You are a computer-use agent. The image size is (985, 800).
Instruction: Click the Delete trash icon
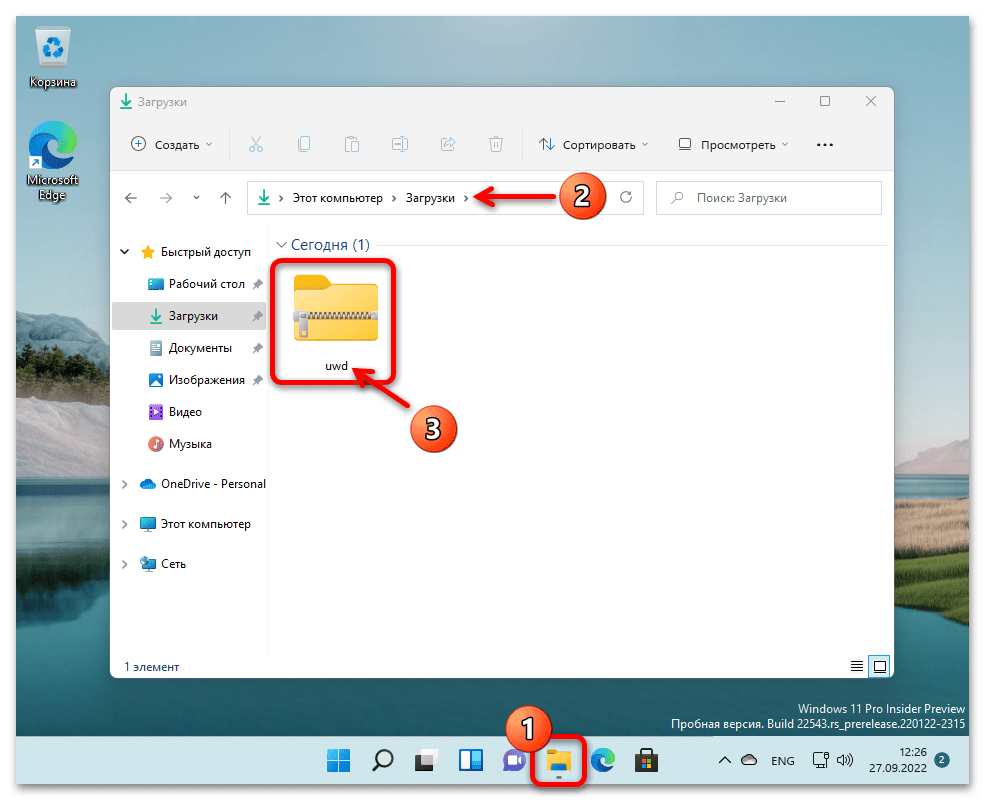click(x=496, y=144)
